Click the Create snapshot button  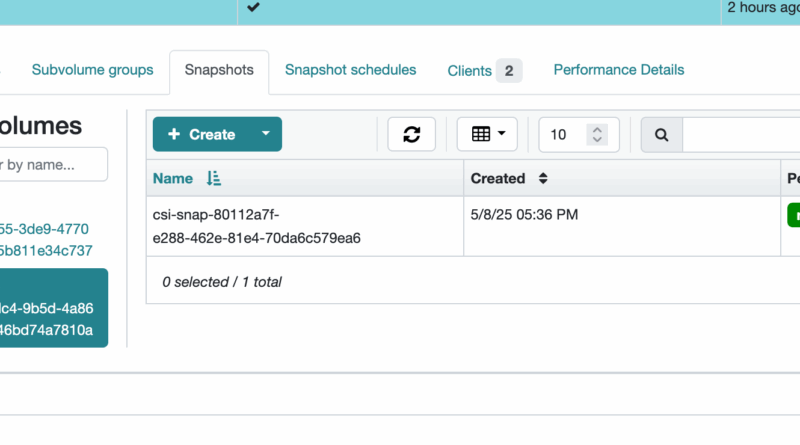(x=202, y=134)
